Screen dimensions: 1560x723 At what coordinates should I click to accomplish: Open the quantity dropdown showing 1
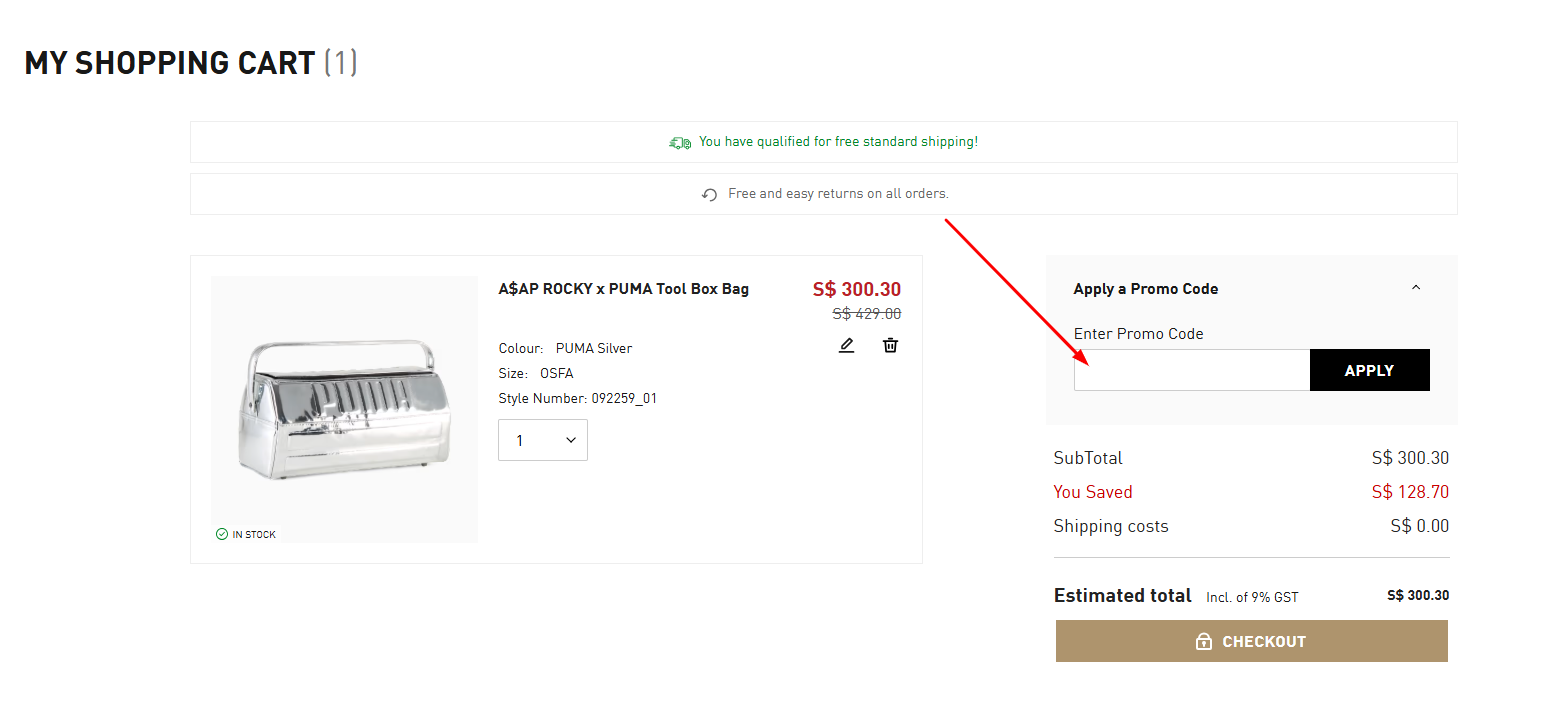[543, 440]
